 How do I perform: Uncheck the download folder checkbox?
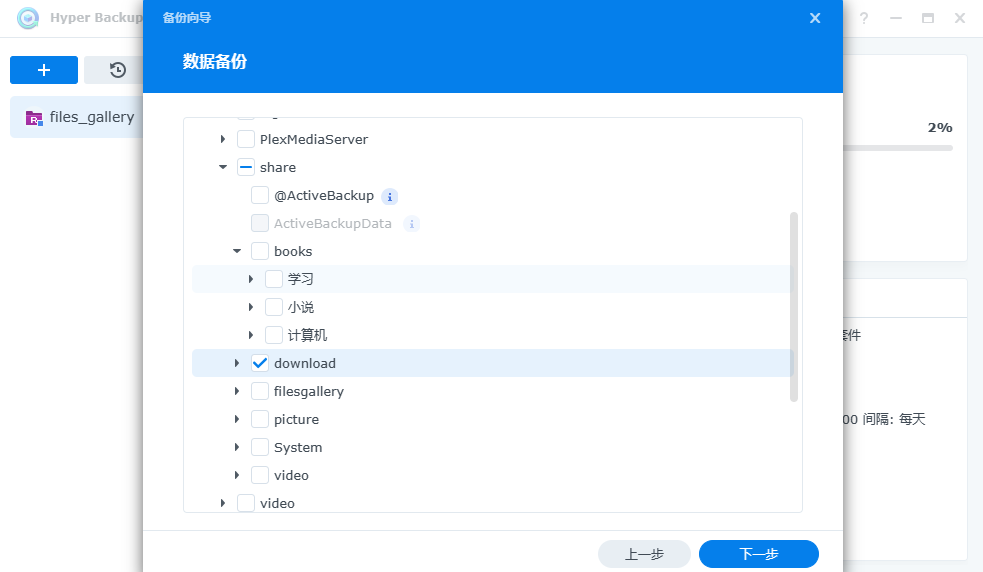click(260, 363)
